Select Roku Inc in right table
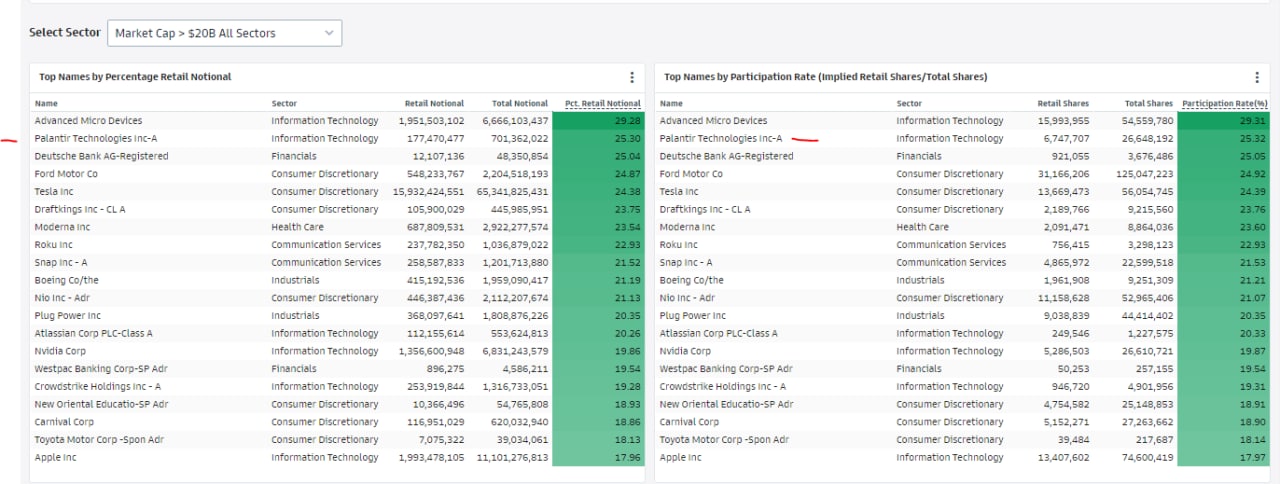 [x=679, y=245]
